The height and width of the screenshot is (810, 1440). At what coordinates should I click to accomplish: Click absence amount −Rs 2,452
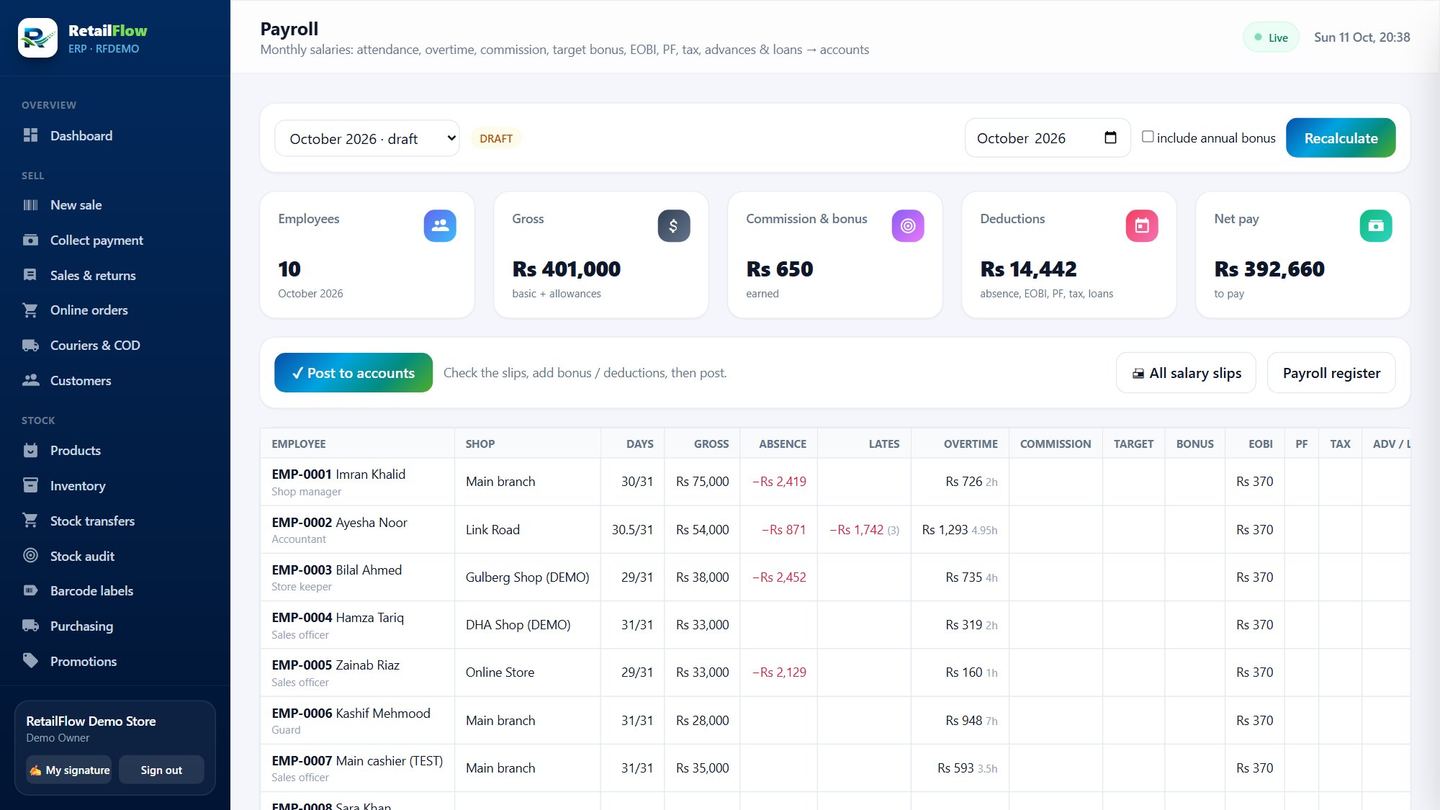coord(779,577)
